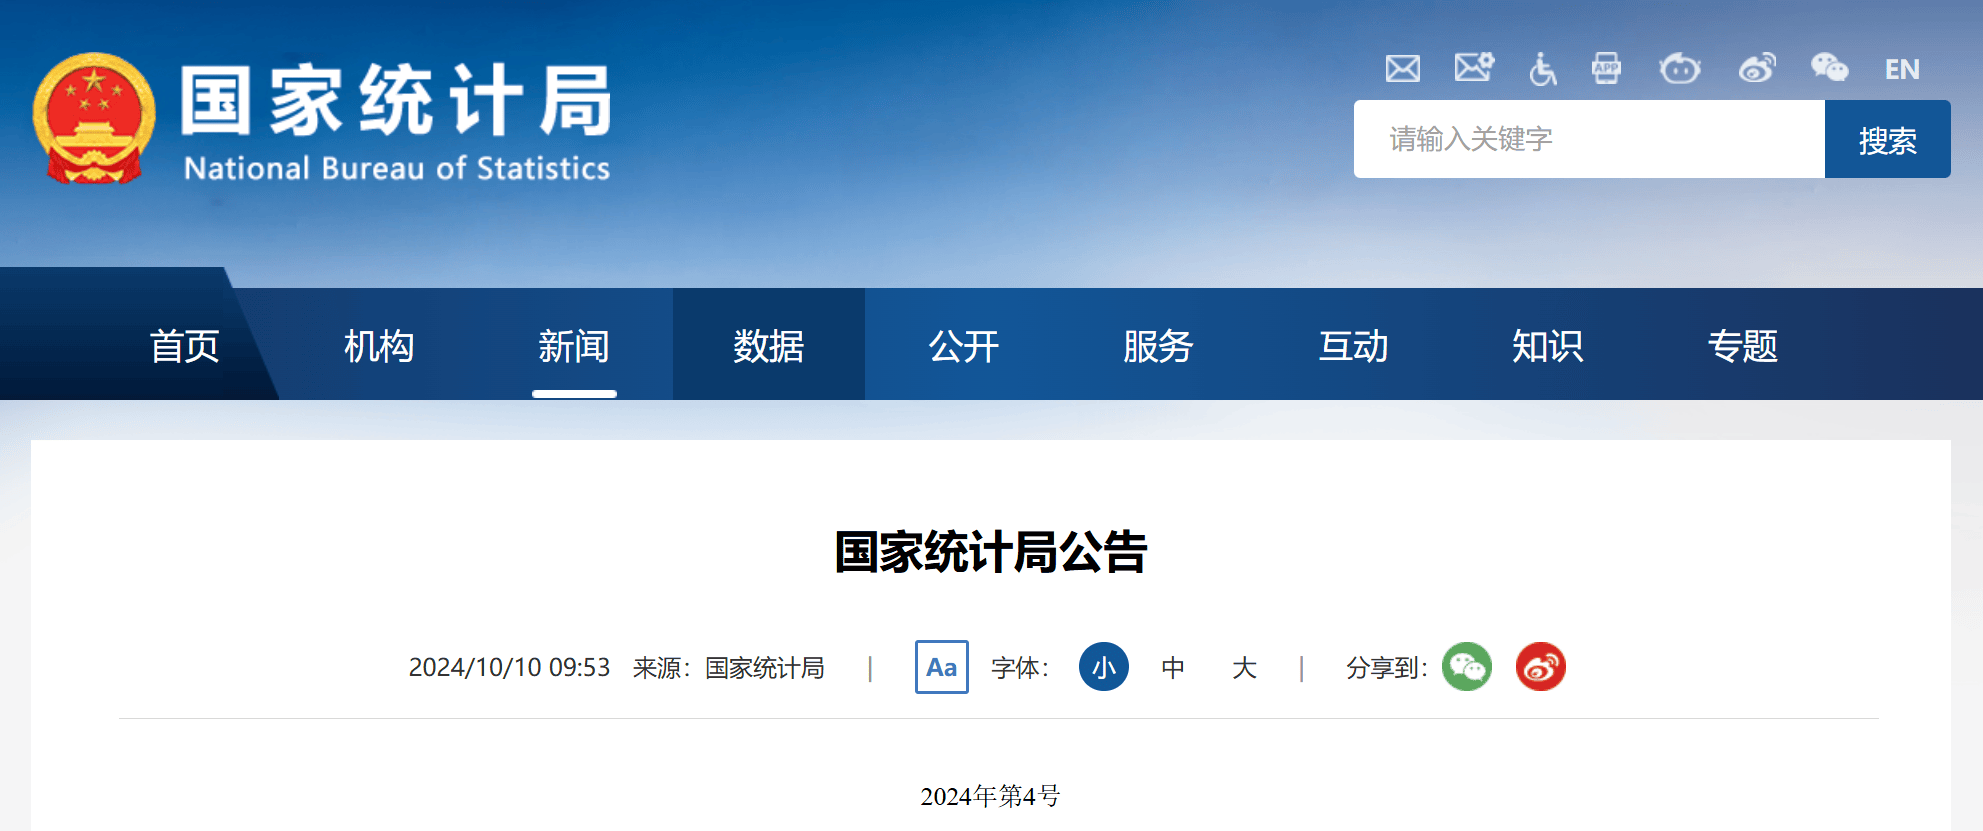Viewport: 1983px width, 831px height.
Task: Click the 2024年第4号 text
Action: pos(990,796)
